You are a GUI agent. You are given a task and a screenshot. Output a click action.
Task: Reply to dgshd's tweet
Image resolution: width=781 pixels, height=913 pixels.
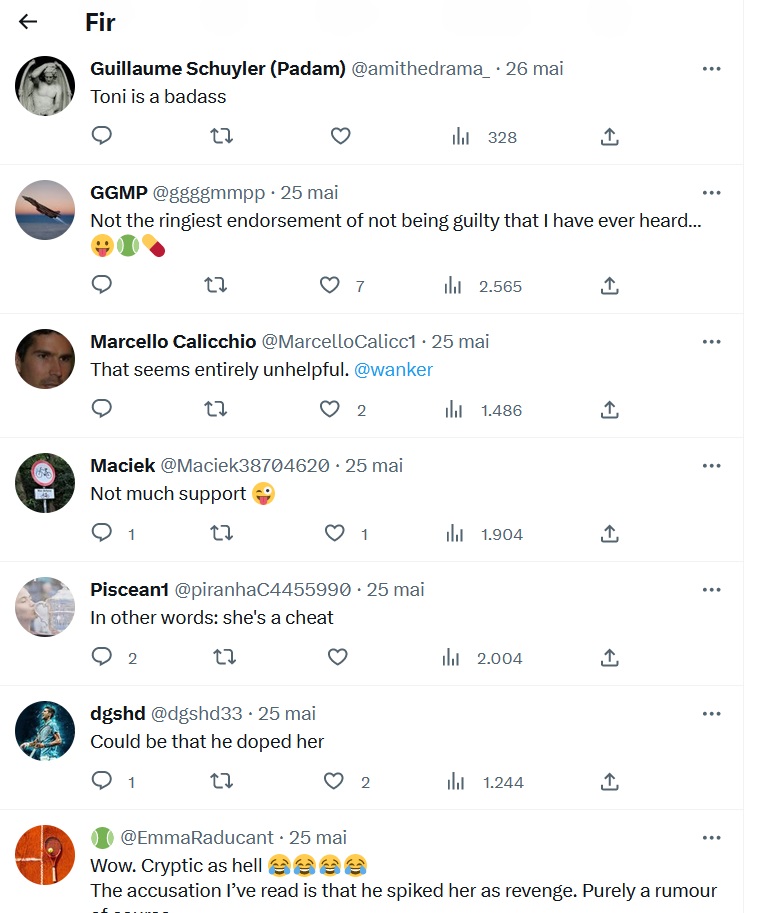(102, 781)
